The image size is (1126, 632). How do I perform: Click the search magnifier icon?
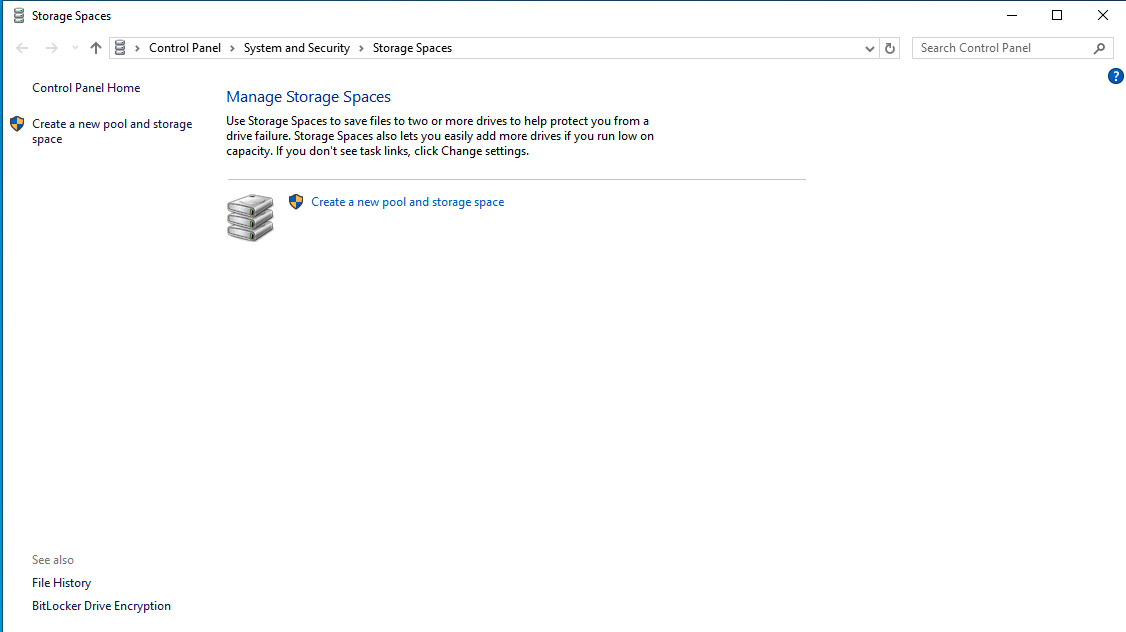(1098, 47)
